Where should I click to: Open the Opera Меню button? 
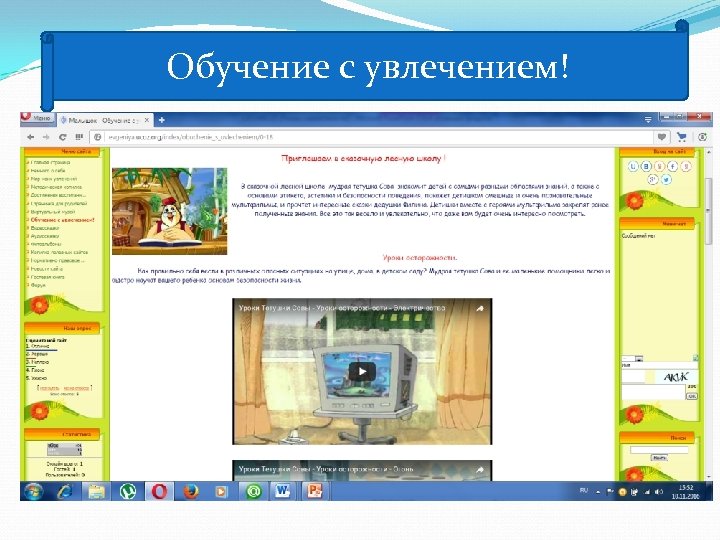point(38,118)
